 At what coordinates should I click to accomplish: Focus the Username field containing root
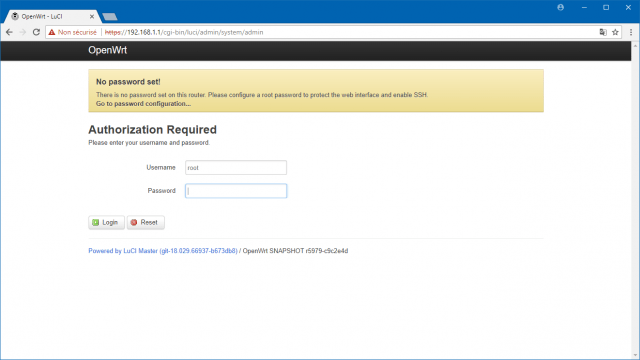[x=236, y=168]
